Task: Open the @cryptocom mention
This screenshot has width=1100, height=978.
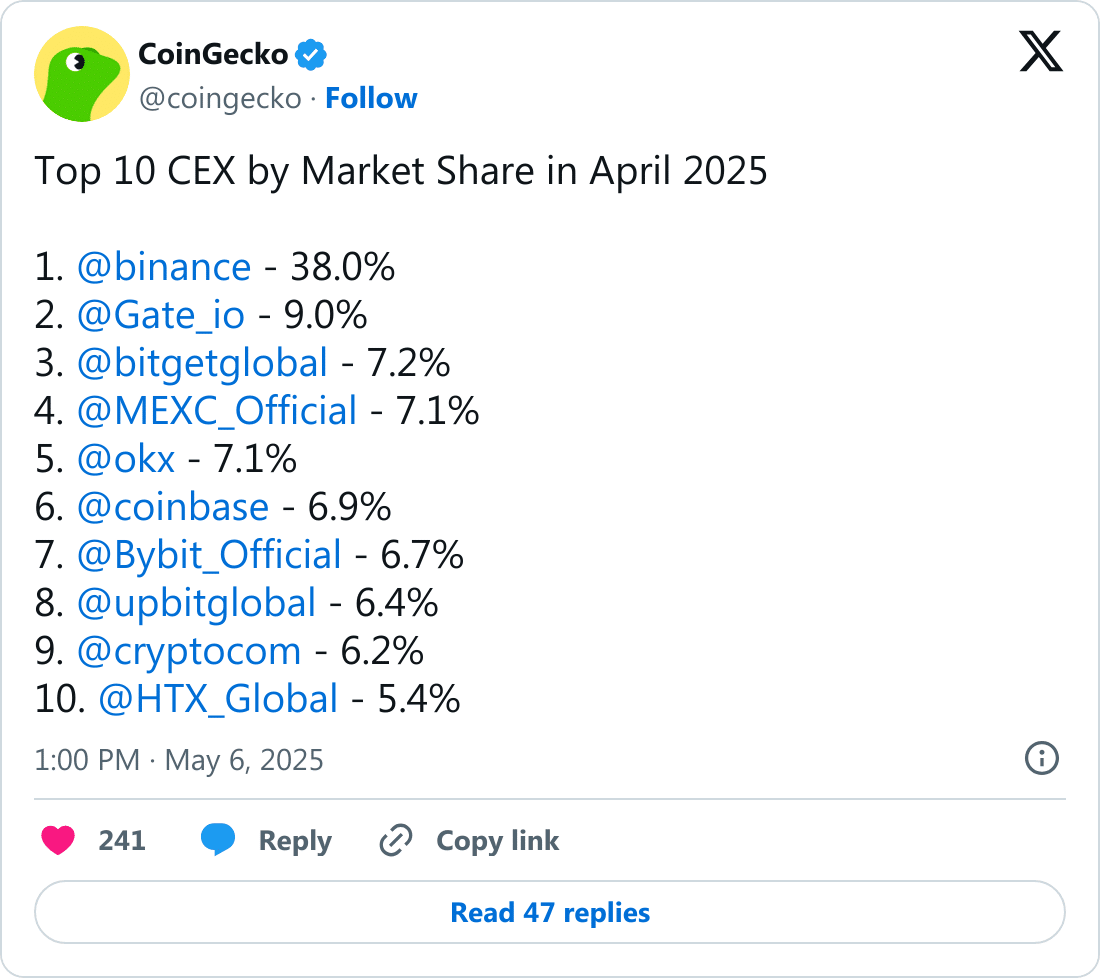Action: (189, 652)
